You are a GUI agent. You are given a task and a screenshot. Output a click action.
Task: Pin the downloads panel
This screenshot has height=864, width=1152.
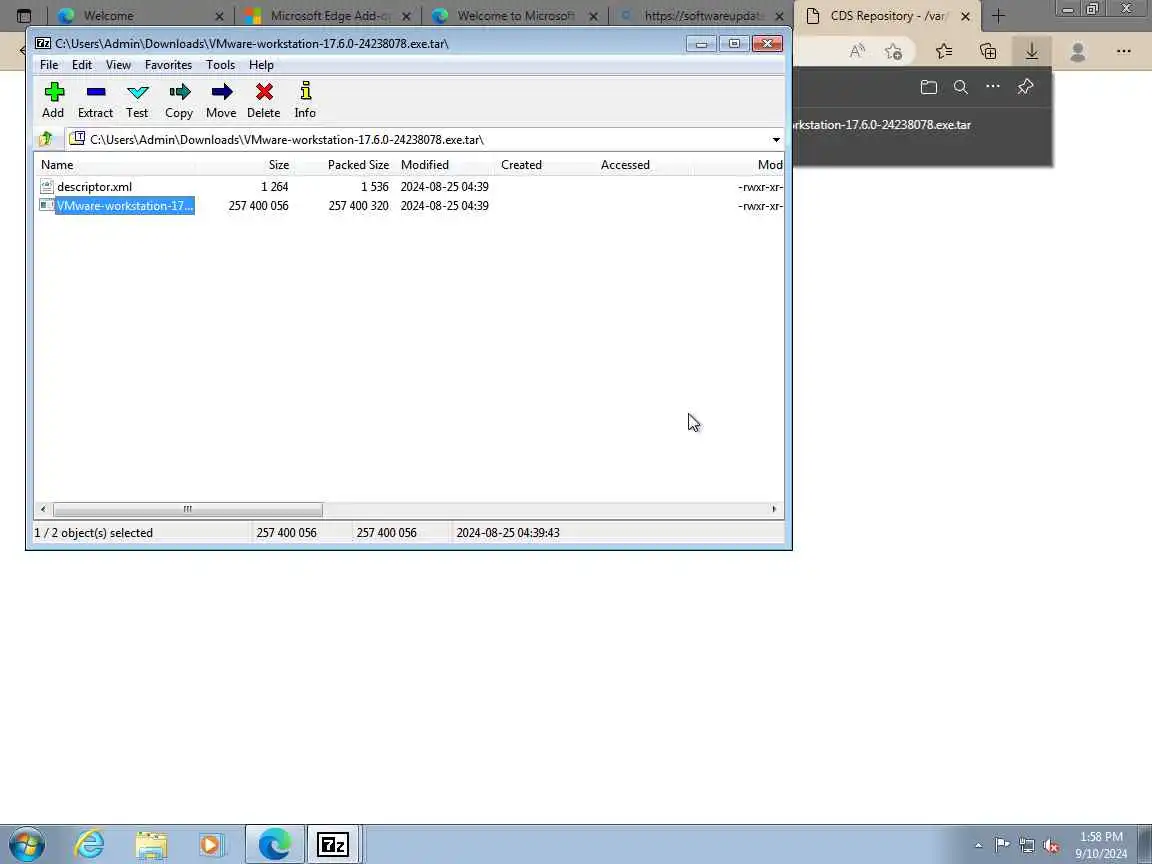[x=1026, y=87]
